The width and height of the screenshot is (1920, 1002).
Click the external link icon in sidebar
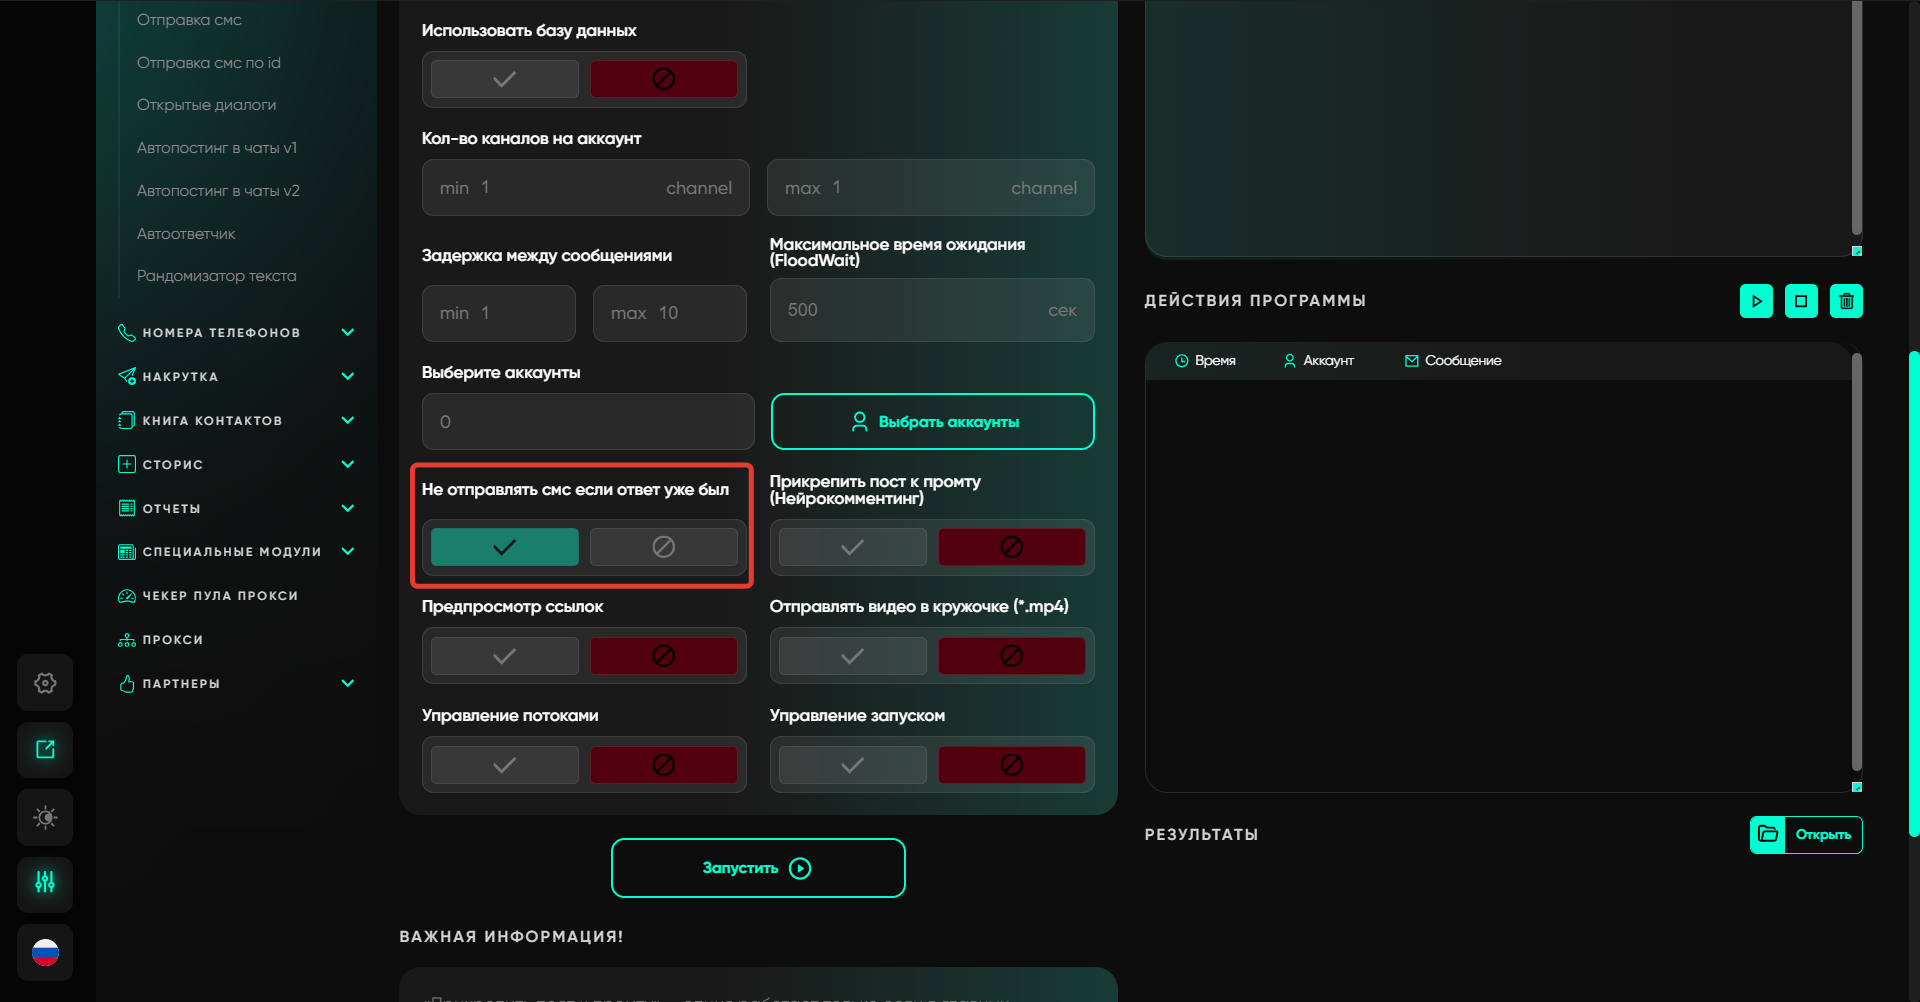point(45,750)
